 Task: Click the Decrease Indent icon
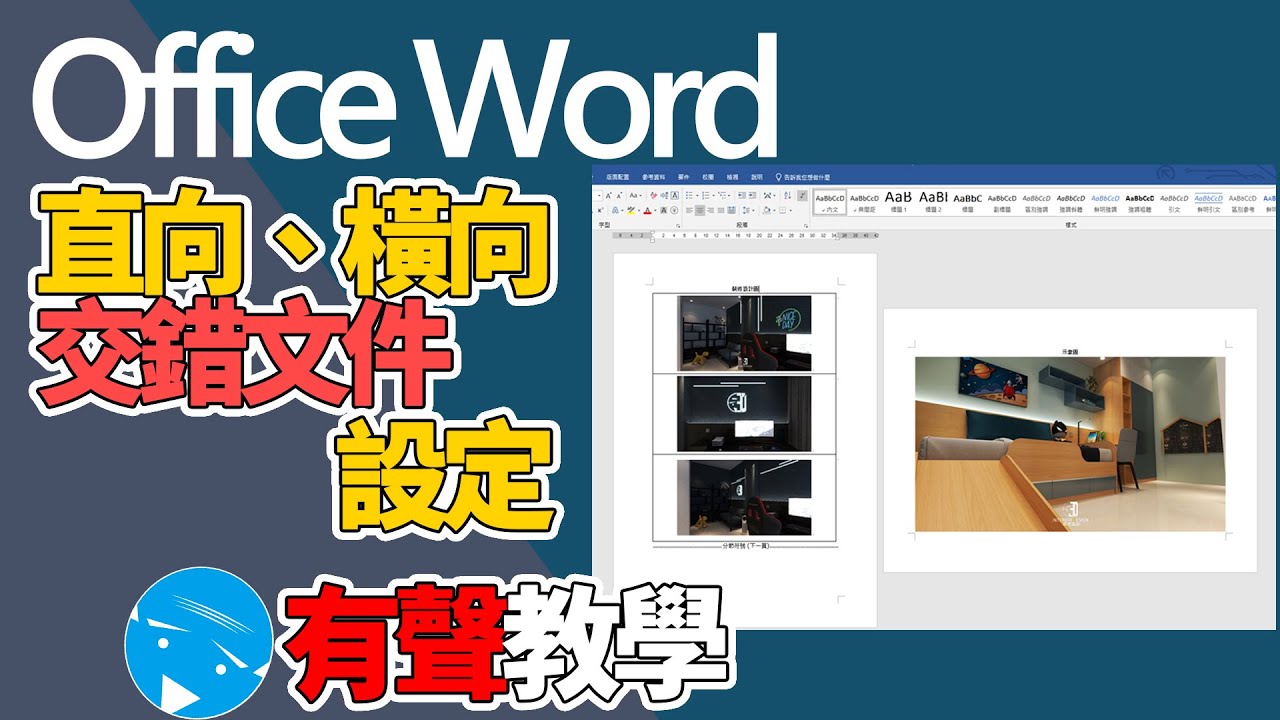[741, 195]
